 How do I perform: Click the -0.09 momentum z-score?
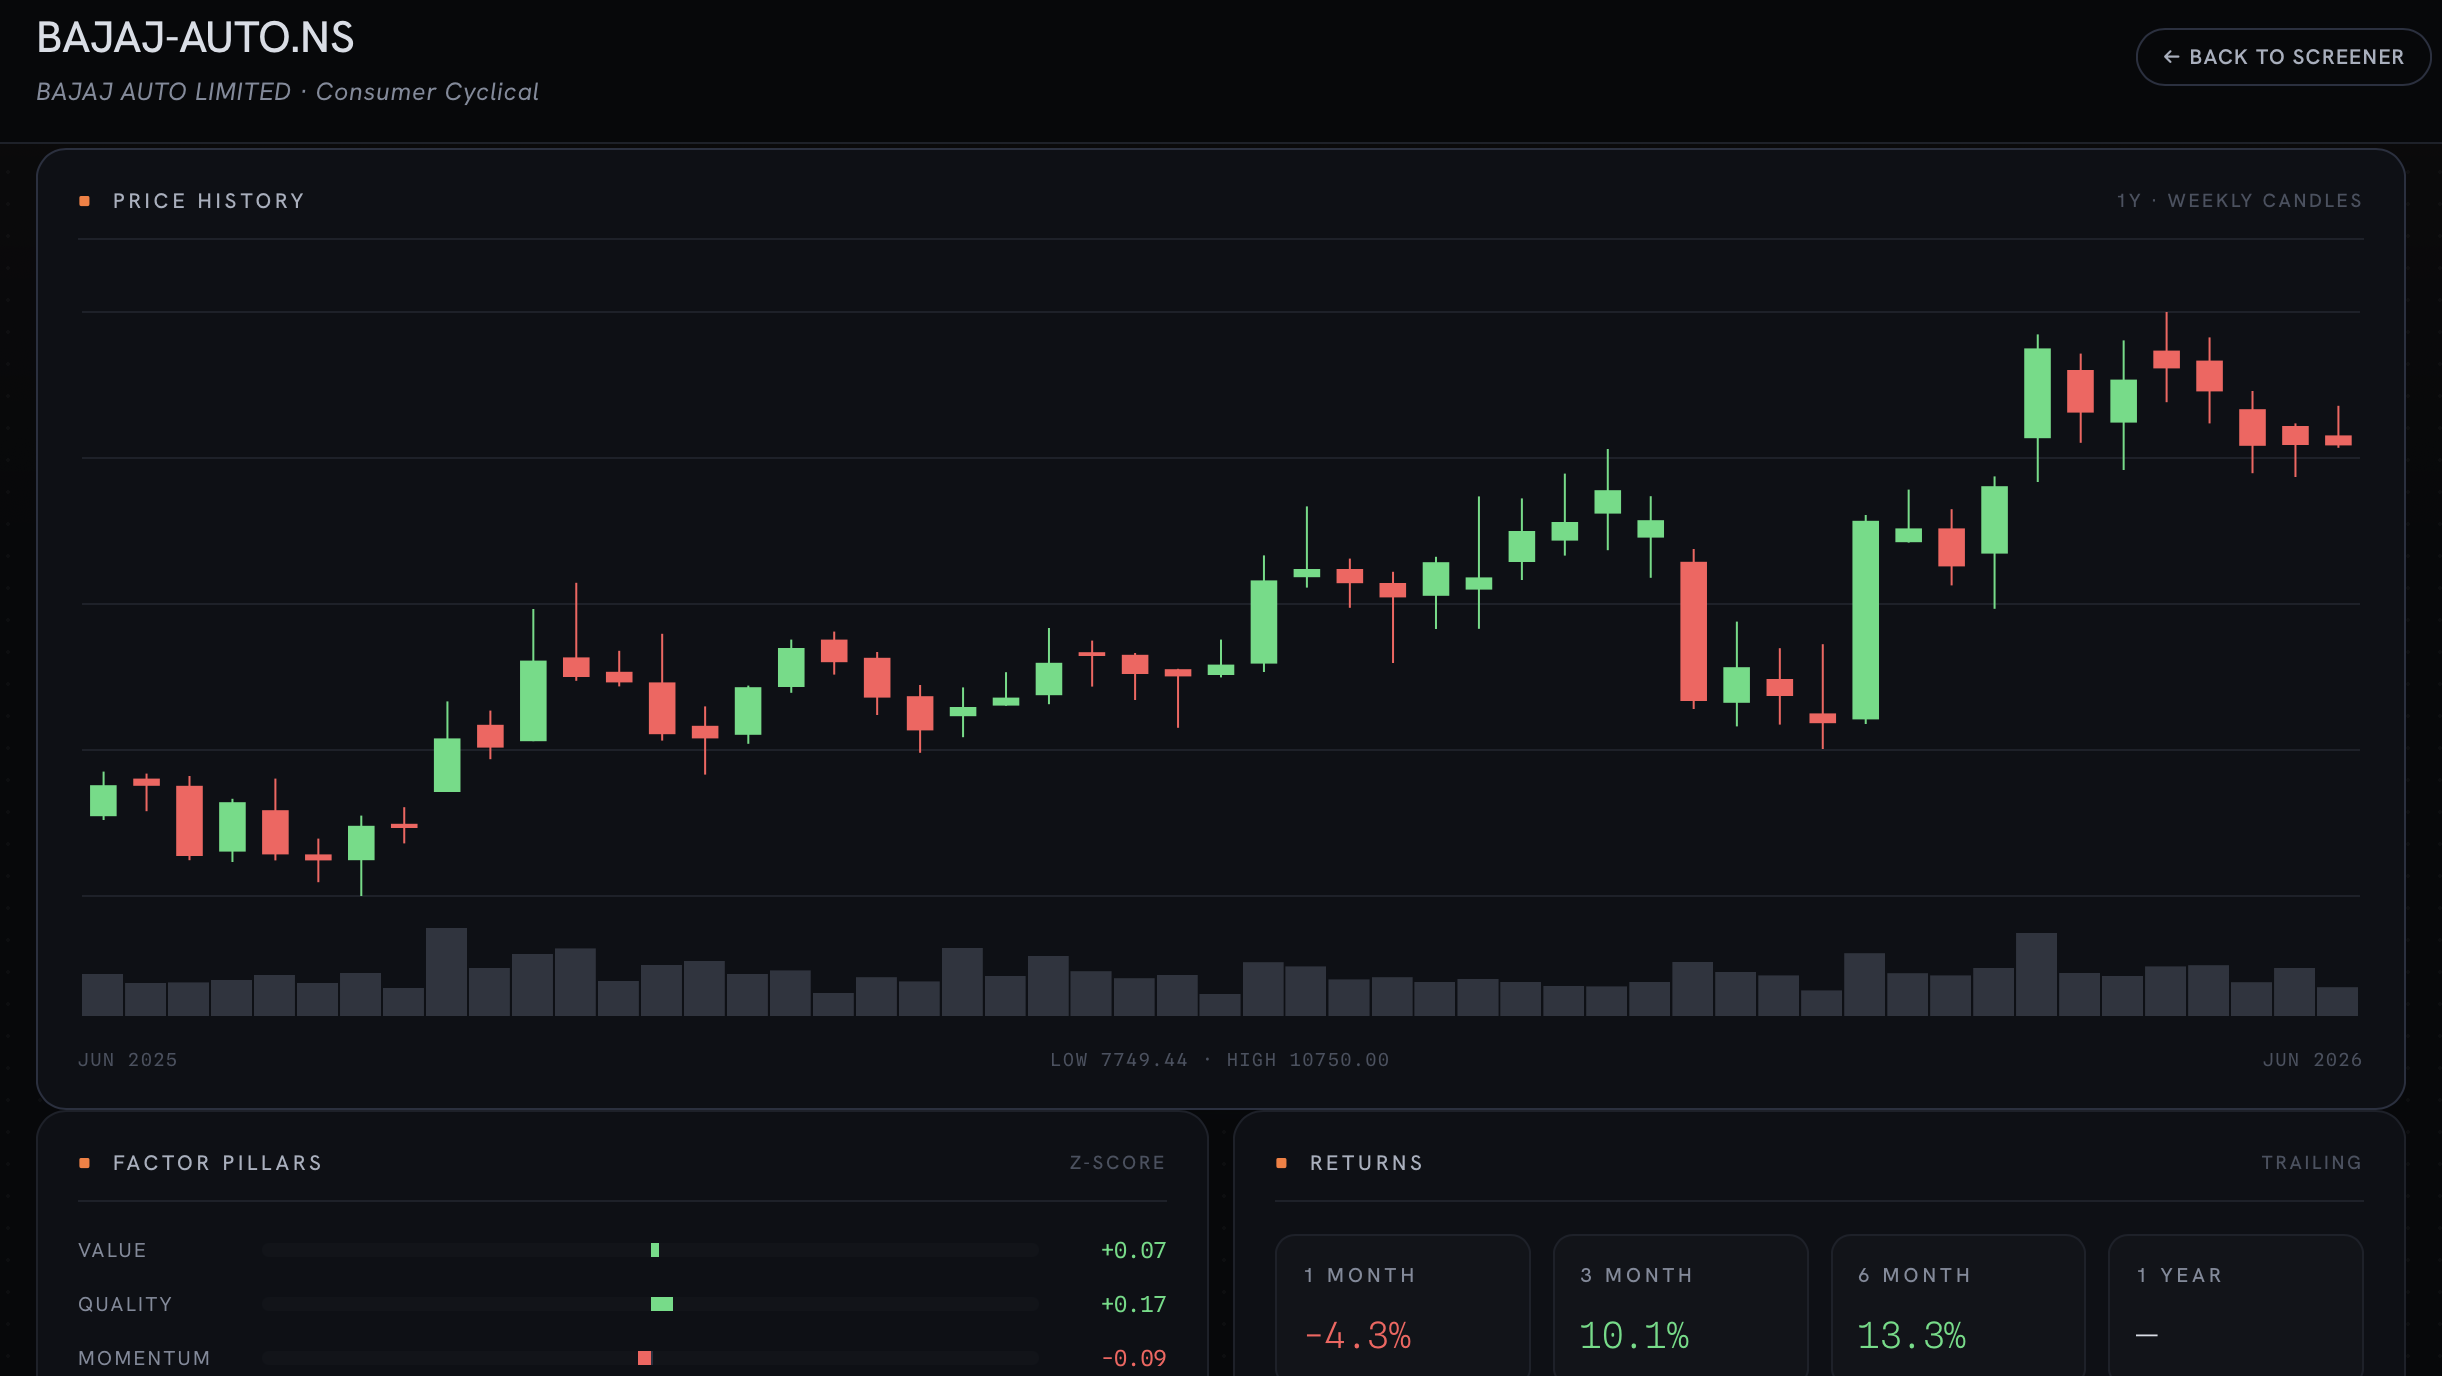coord(1133,1358)
